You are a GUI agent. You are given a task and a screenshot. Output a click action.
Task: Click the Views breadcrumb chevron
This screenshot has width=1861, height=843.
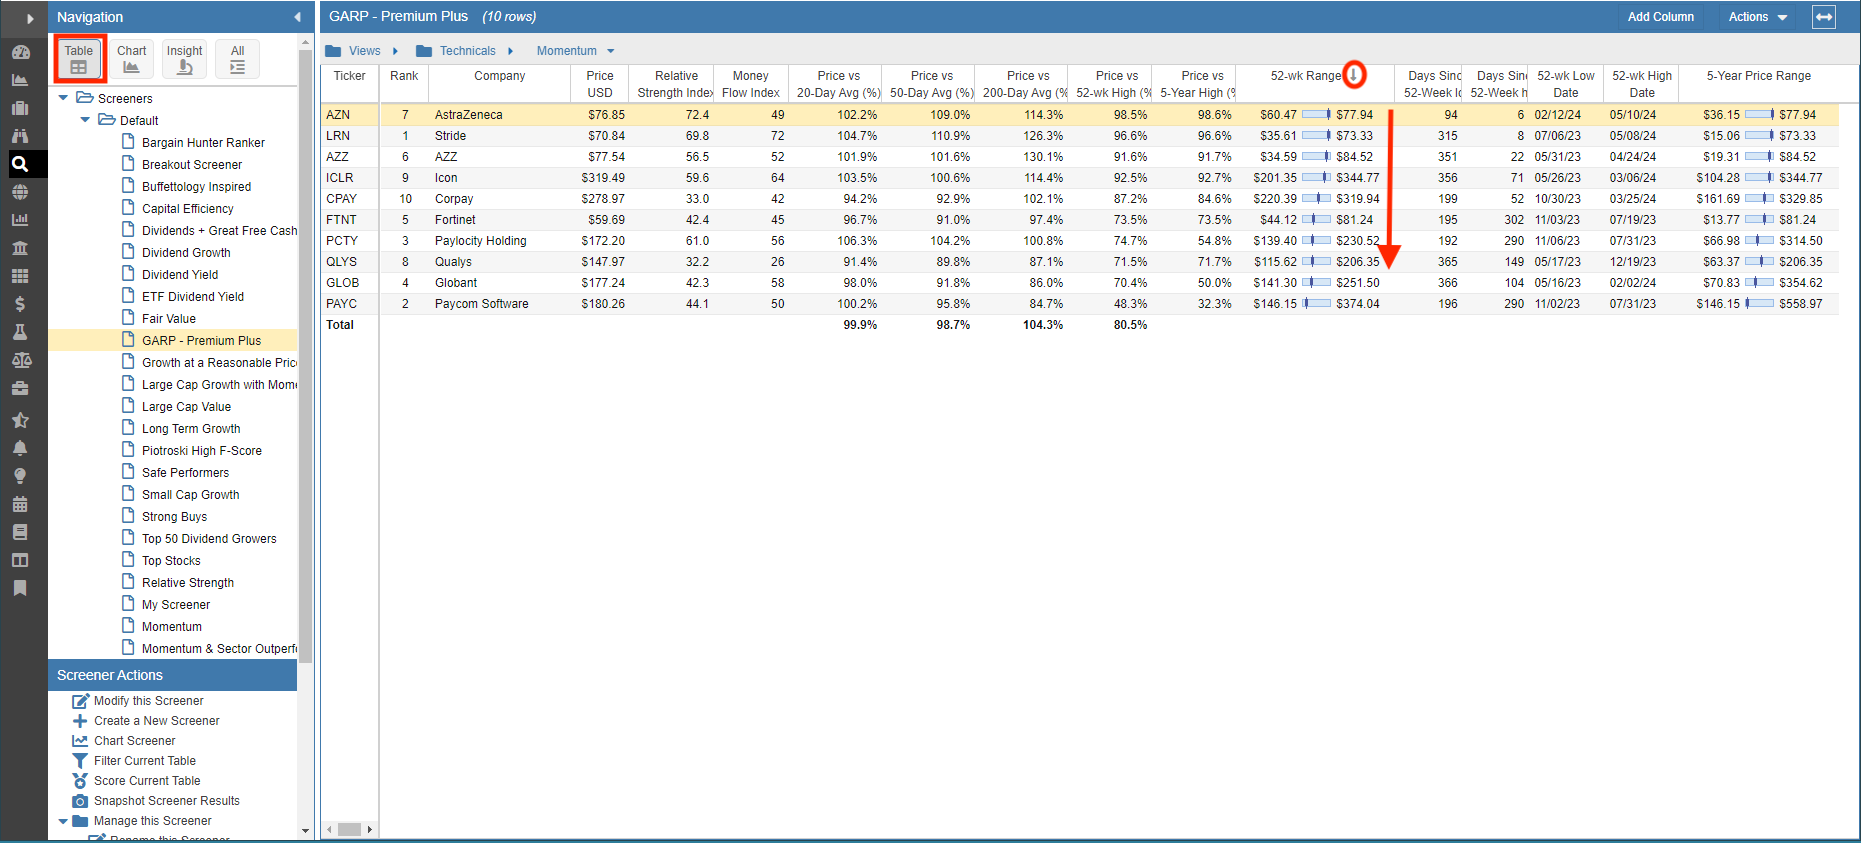(395, 51)
